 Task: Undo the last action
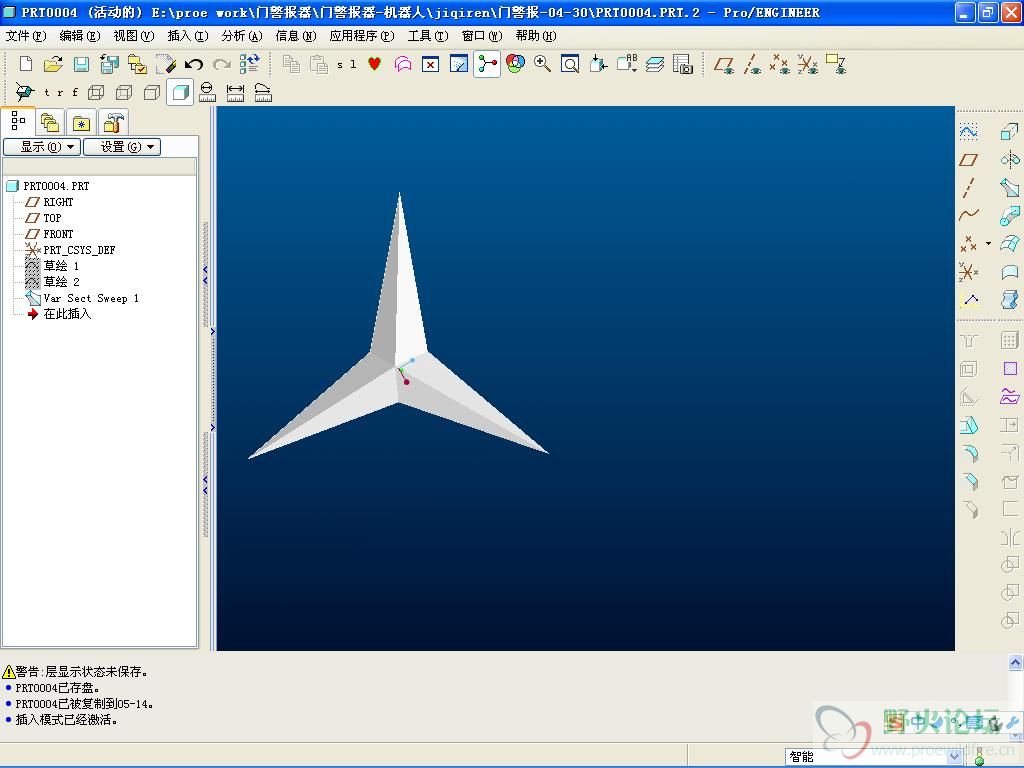coord(194,64)
